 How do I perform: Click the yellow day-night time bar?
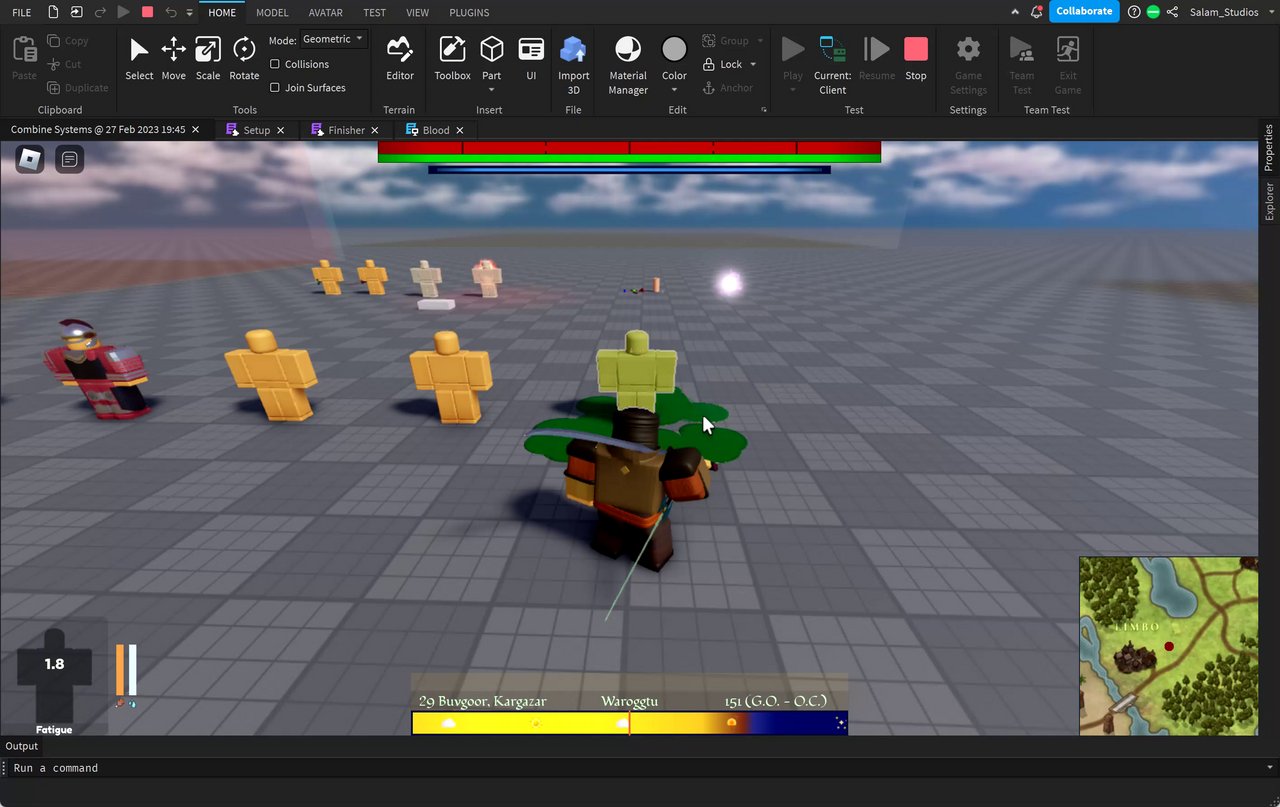(x=630, y=723)
